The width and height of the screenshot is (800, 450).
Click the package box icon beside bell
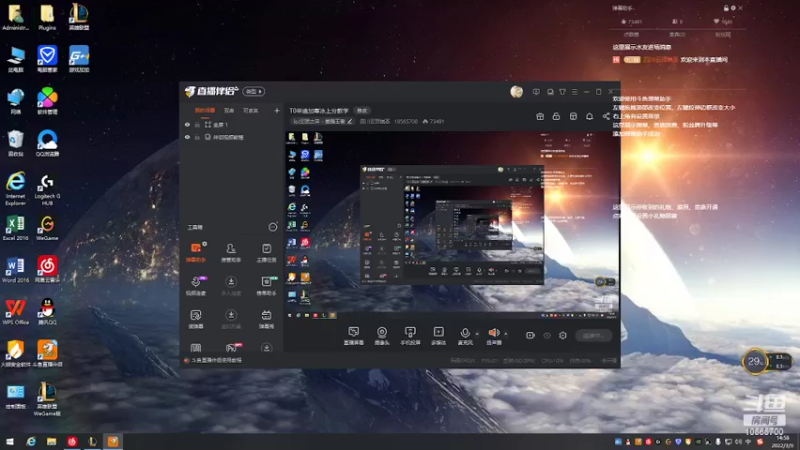pyautogui.click(x=573, y=117)
